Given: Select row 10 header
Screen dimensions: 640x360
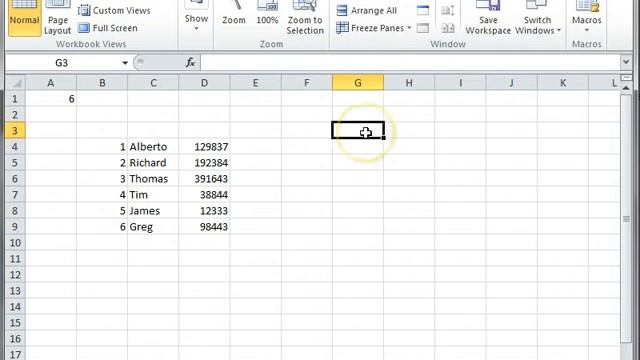Looking at the screenshot, I should tap(15, 243).
